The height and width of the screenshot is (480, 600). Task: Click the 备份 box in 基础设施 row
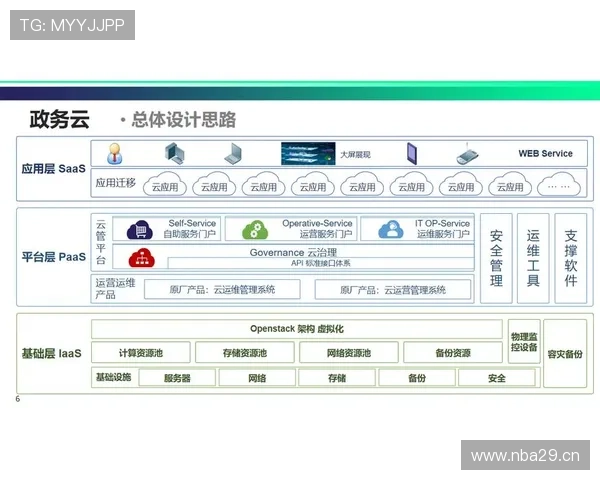tap(417, 378)
